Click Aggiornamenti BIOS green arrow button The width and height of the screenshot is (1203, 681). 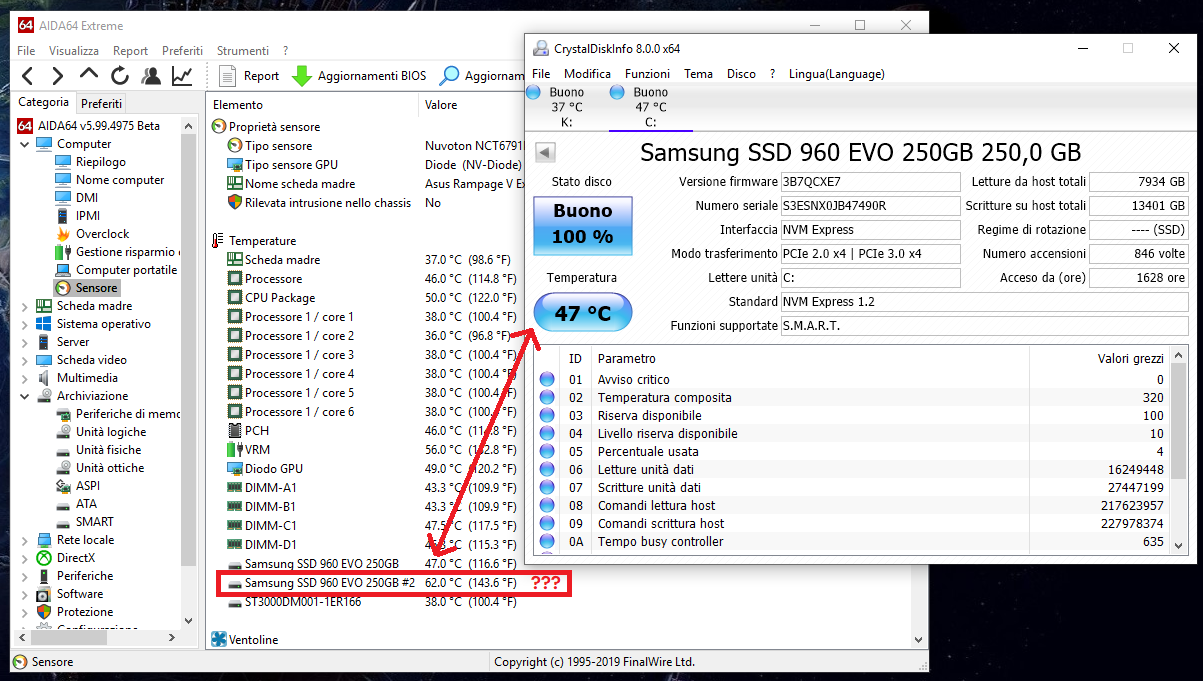coord(359,75)
